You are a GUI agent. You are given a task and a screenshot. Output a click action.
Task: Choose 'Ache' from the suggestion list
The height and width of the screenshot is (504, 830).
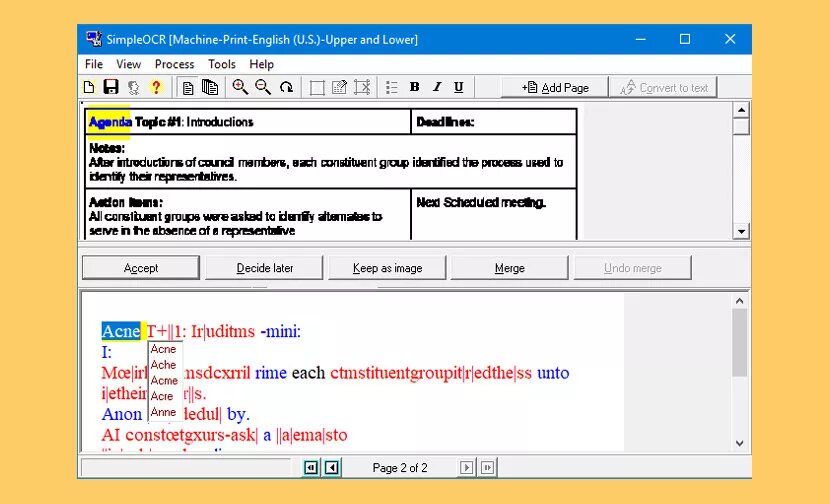pos(164,365)
